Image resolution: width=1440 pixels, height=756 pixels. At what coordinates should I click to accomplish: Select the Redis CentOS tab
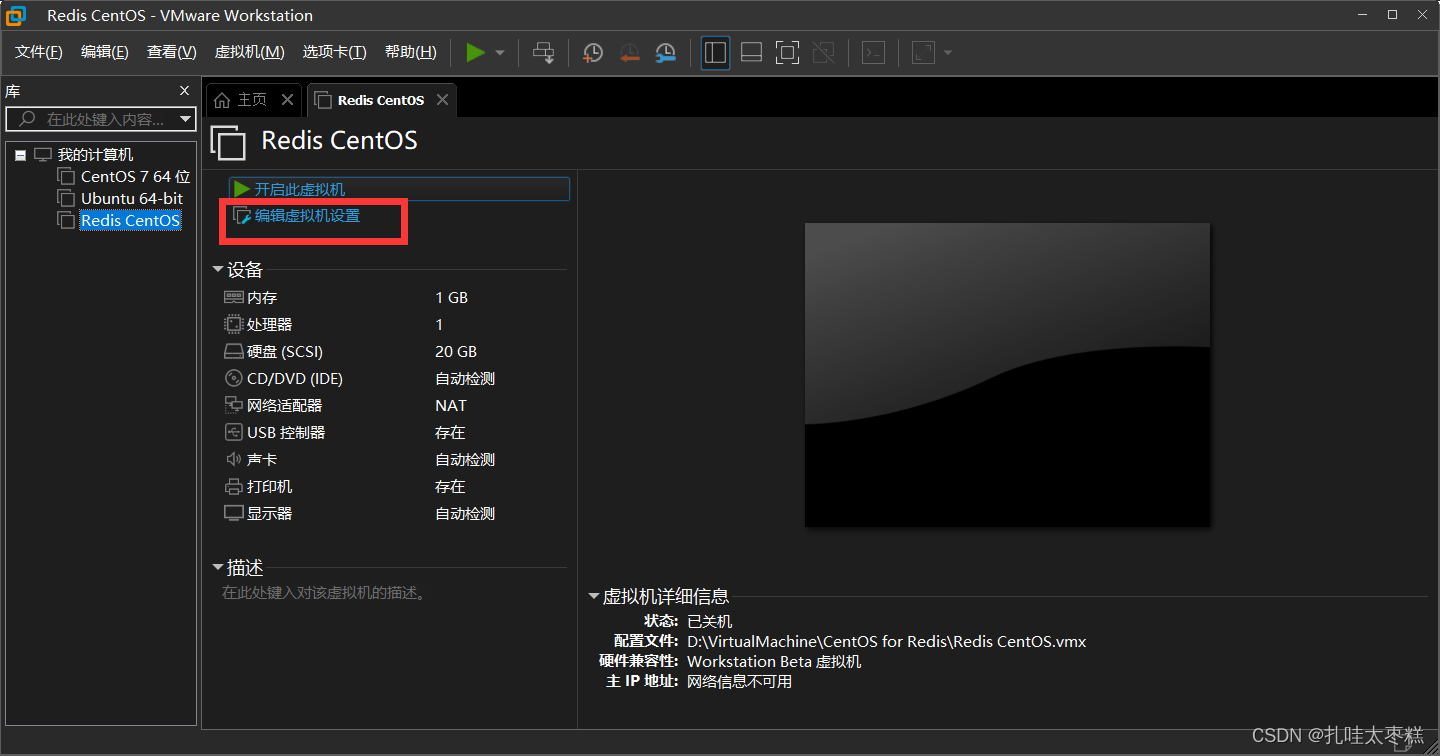click(381, 100)
